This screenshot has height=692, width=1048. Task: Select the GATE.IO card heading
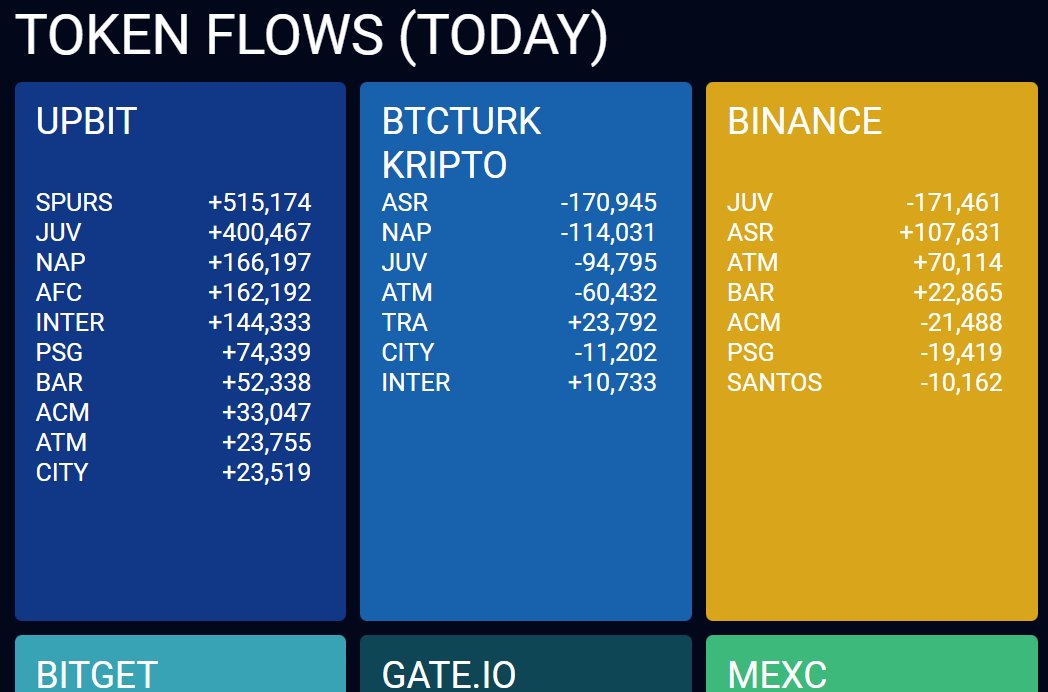[449, 673]
